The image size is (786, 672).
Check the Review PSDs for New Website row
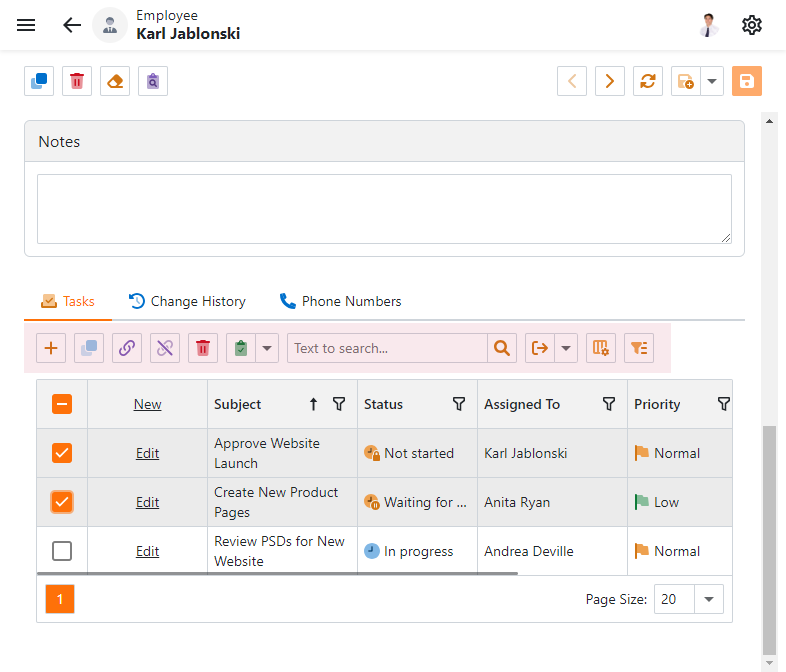62,551
